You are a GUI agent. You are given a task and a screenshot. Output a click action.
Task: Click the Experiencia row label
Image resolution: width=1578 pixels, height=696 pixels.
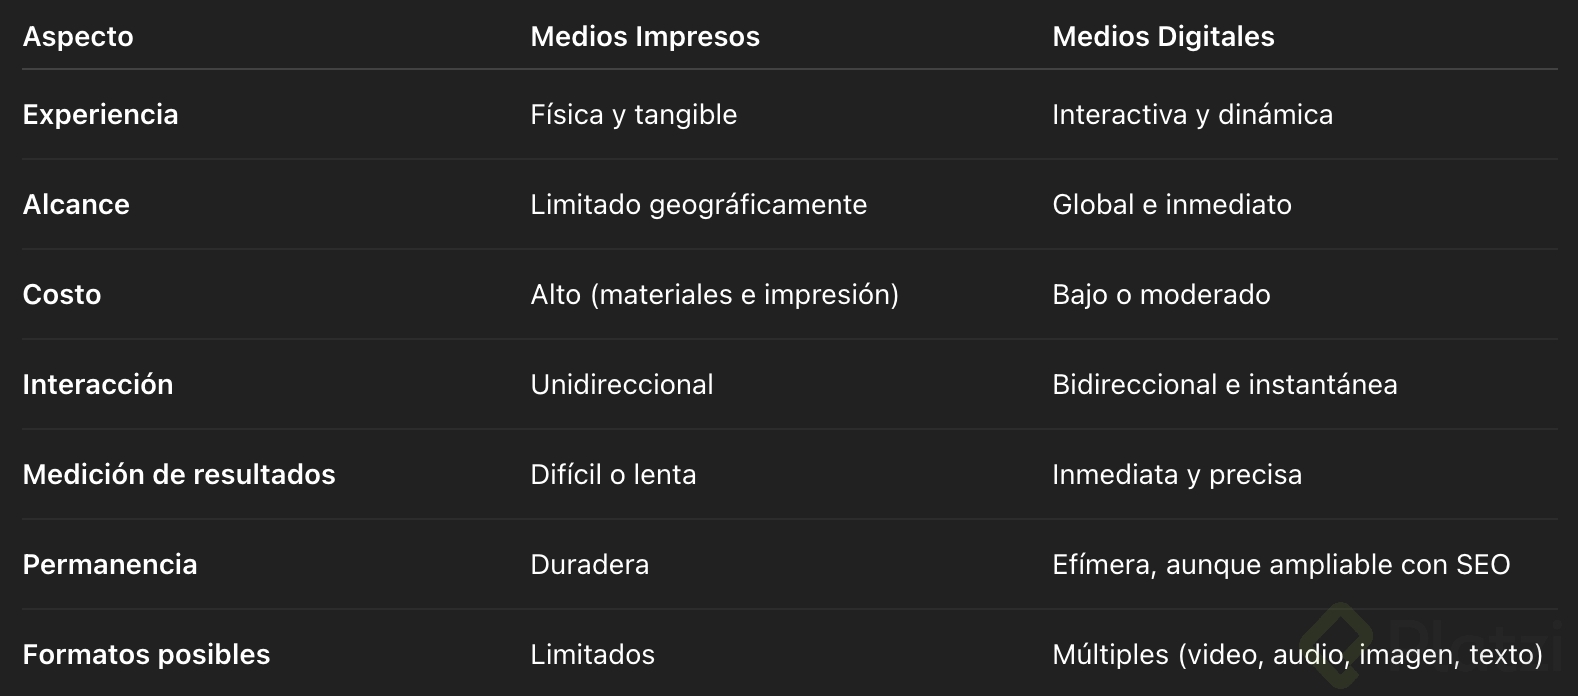(100, 115)
